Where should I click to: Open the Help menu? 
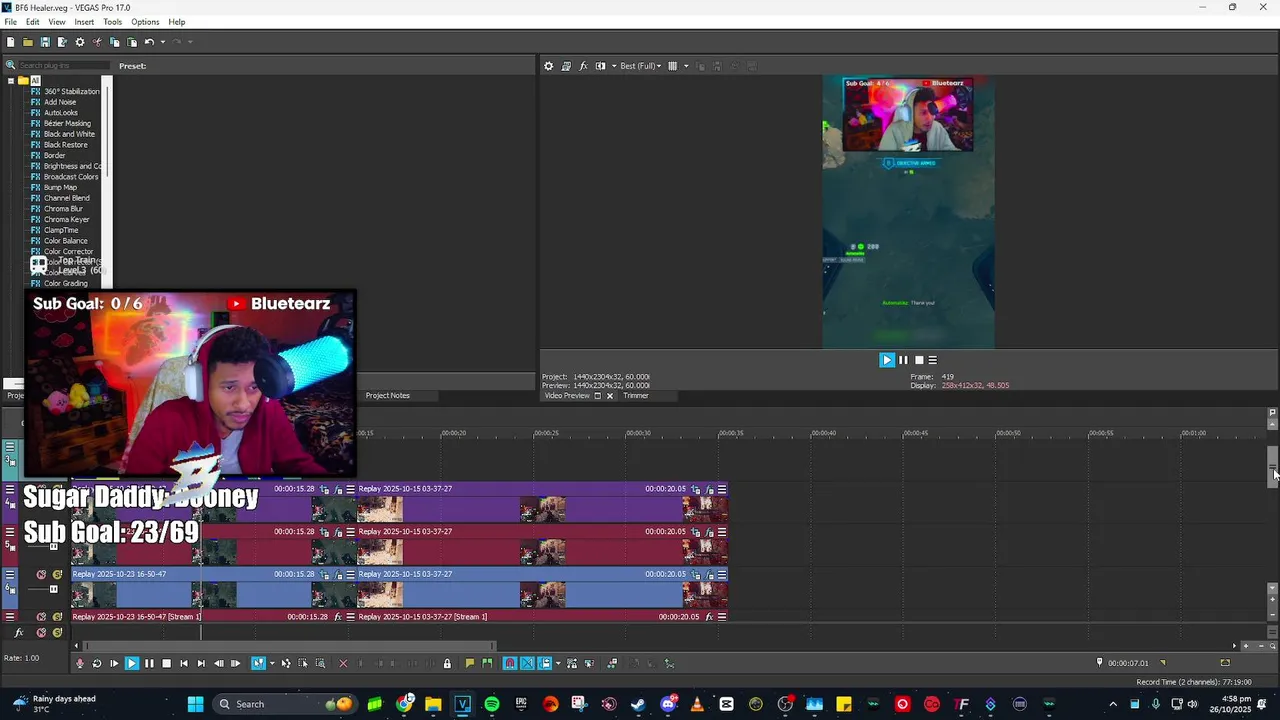click(177, 22)
